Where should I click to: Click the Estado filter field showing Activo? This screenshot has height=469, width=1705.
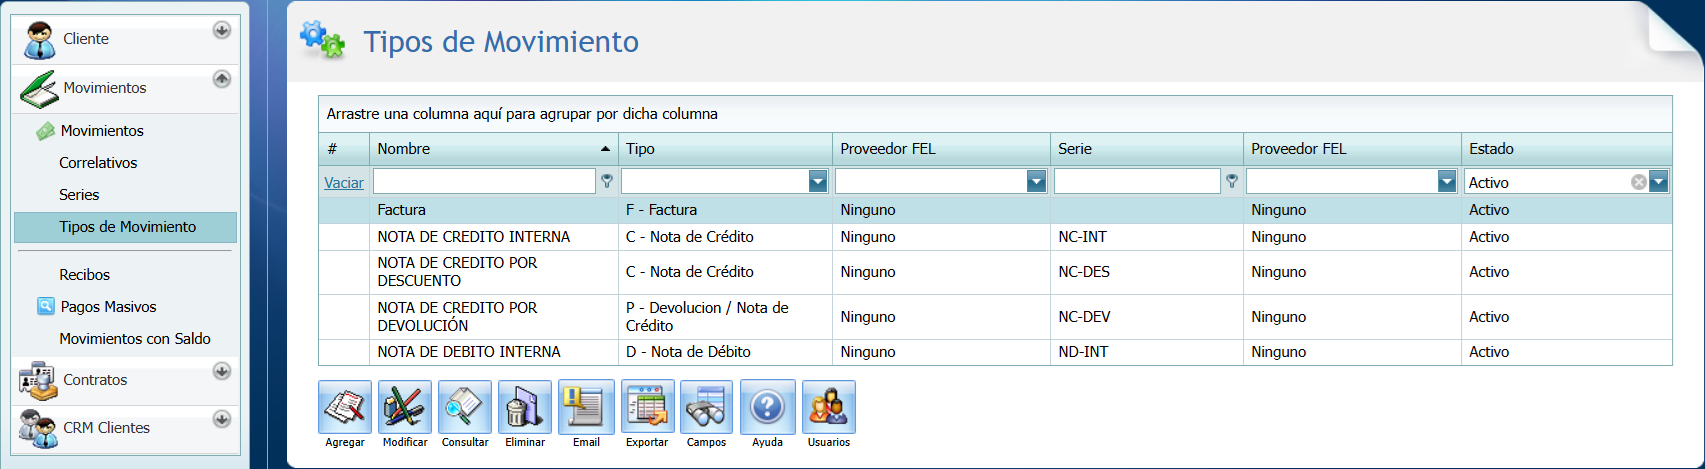1548,182
